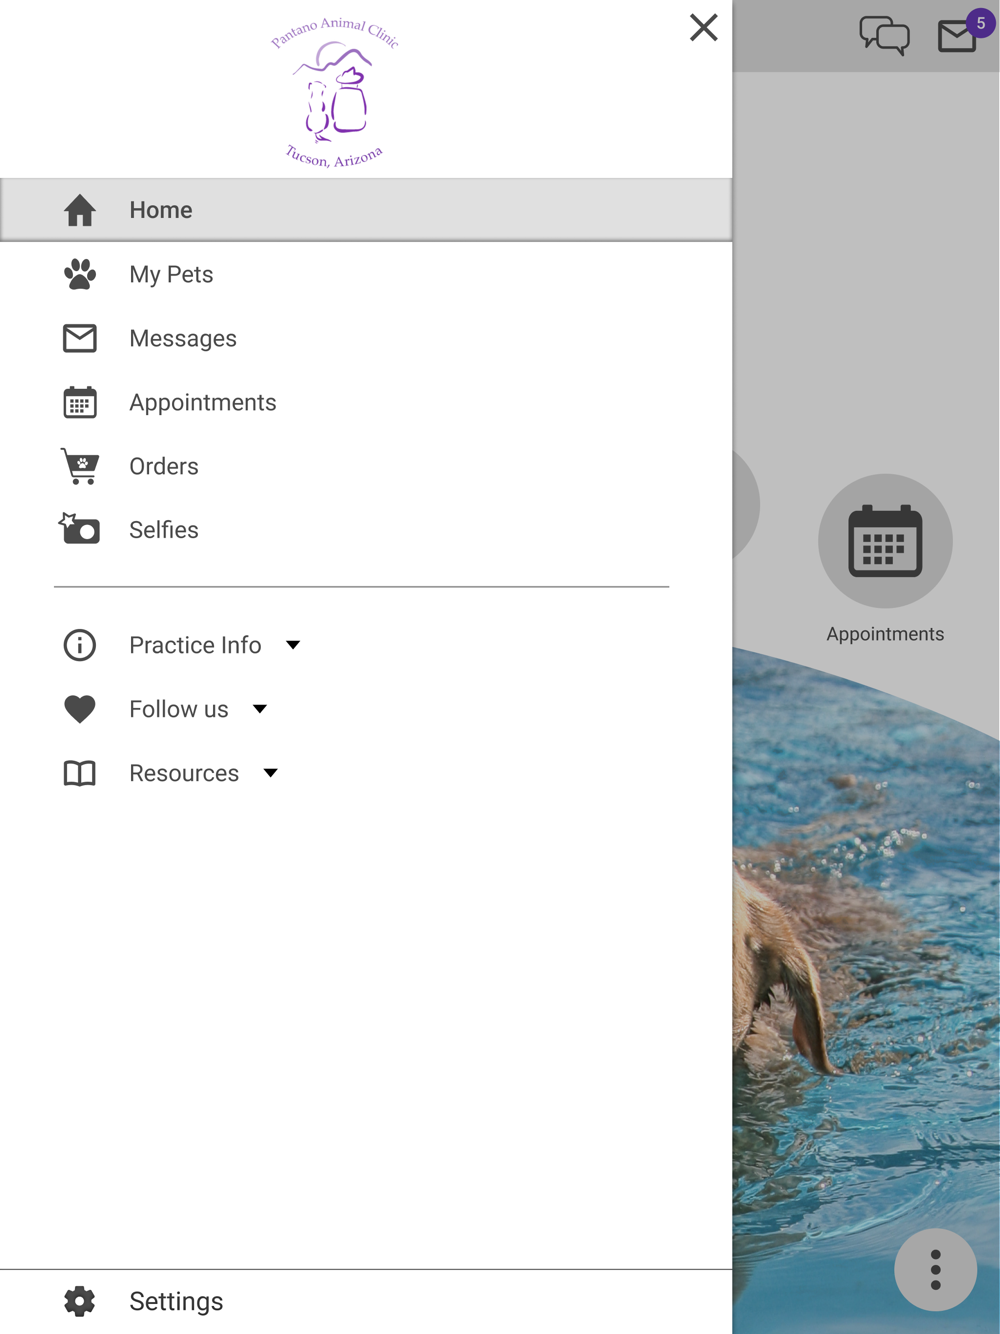The height and width of the screenshot is (1334, 1000).
Task: Click the Settings gear icon
Action: click(x=80, y=1301)
